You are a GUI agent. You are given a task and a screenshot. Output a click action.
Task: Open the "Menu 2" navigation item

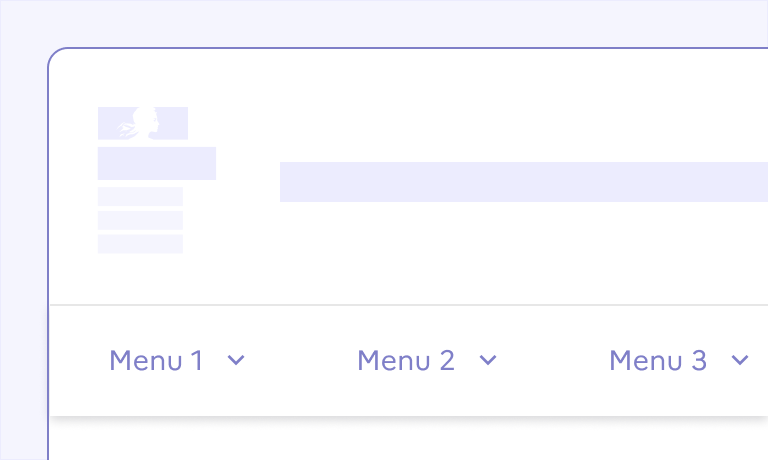pyautogui.click(x=406, y=360)
